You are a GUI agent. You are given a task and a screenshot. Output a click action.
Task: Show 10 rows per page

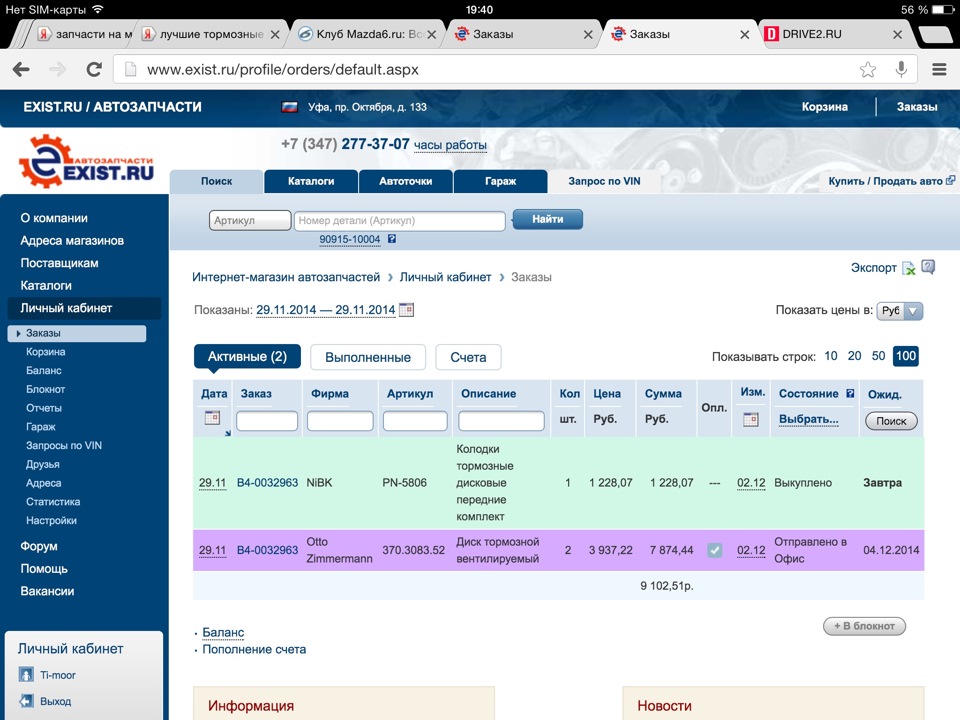(x=831, y=356)
